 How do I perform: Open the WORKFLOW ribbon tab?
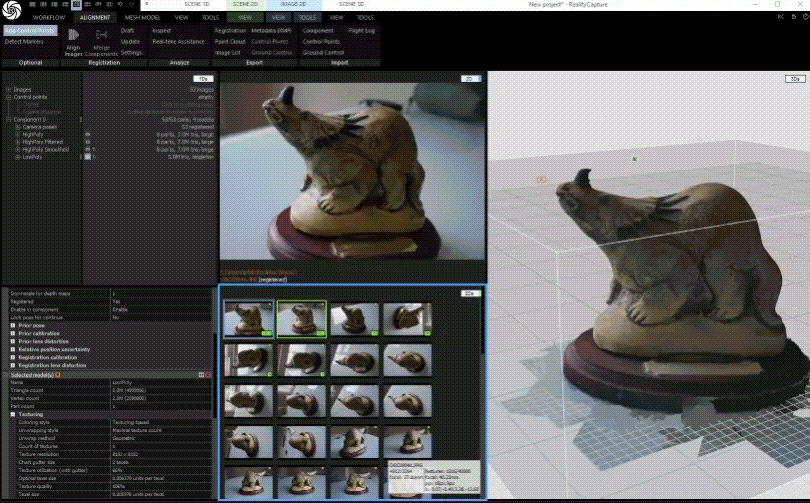coord(48,18)
